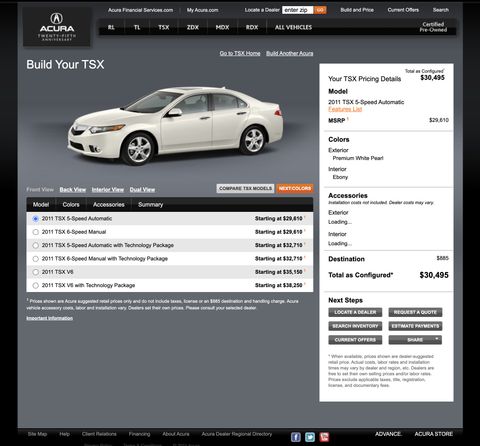Select the 2011 TSX V6 radio
The width and height of the screenshot is (480, 446).
coord(35,272)
